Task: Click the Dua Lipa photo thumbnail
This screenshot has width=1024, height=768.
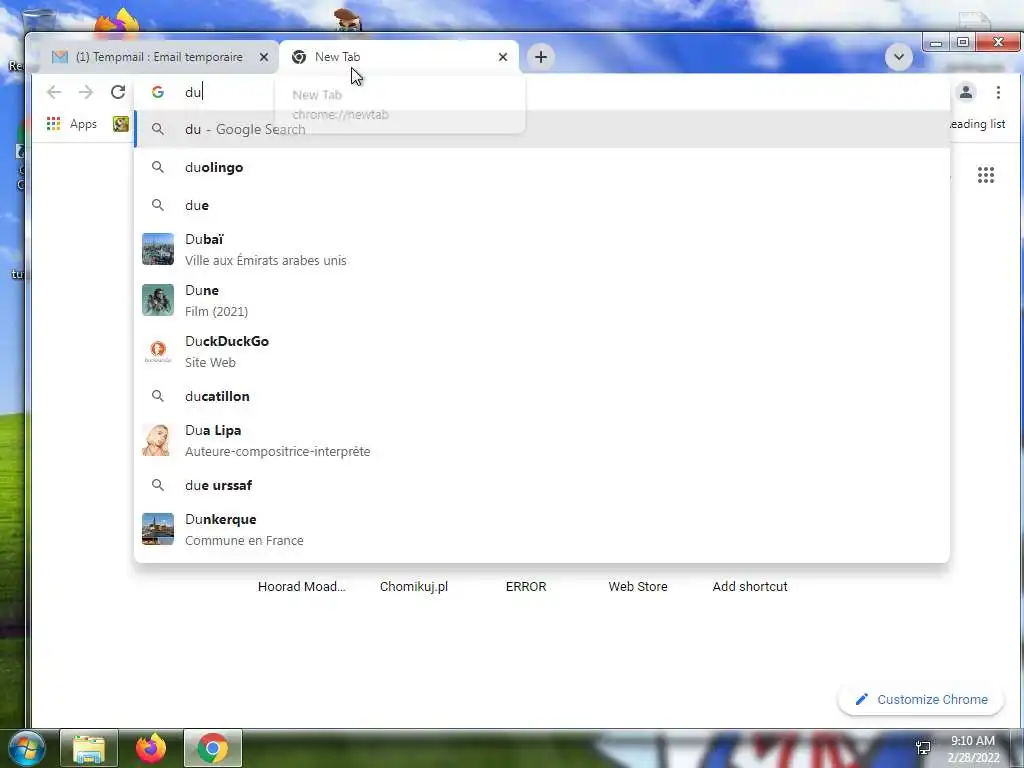Action: pos(158,440)
